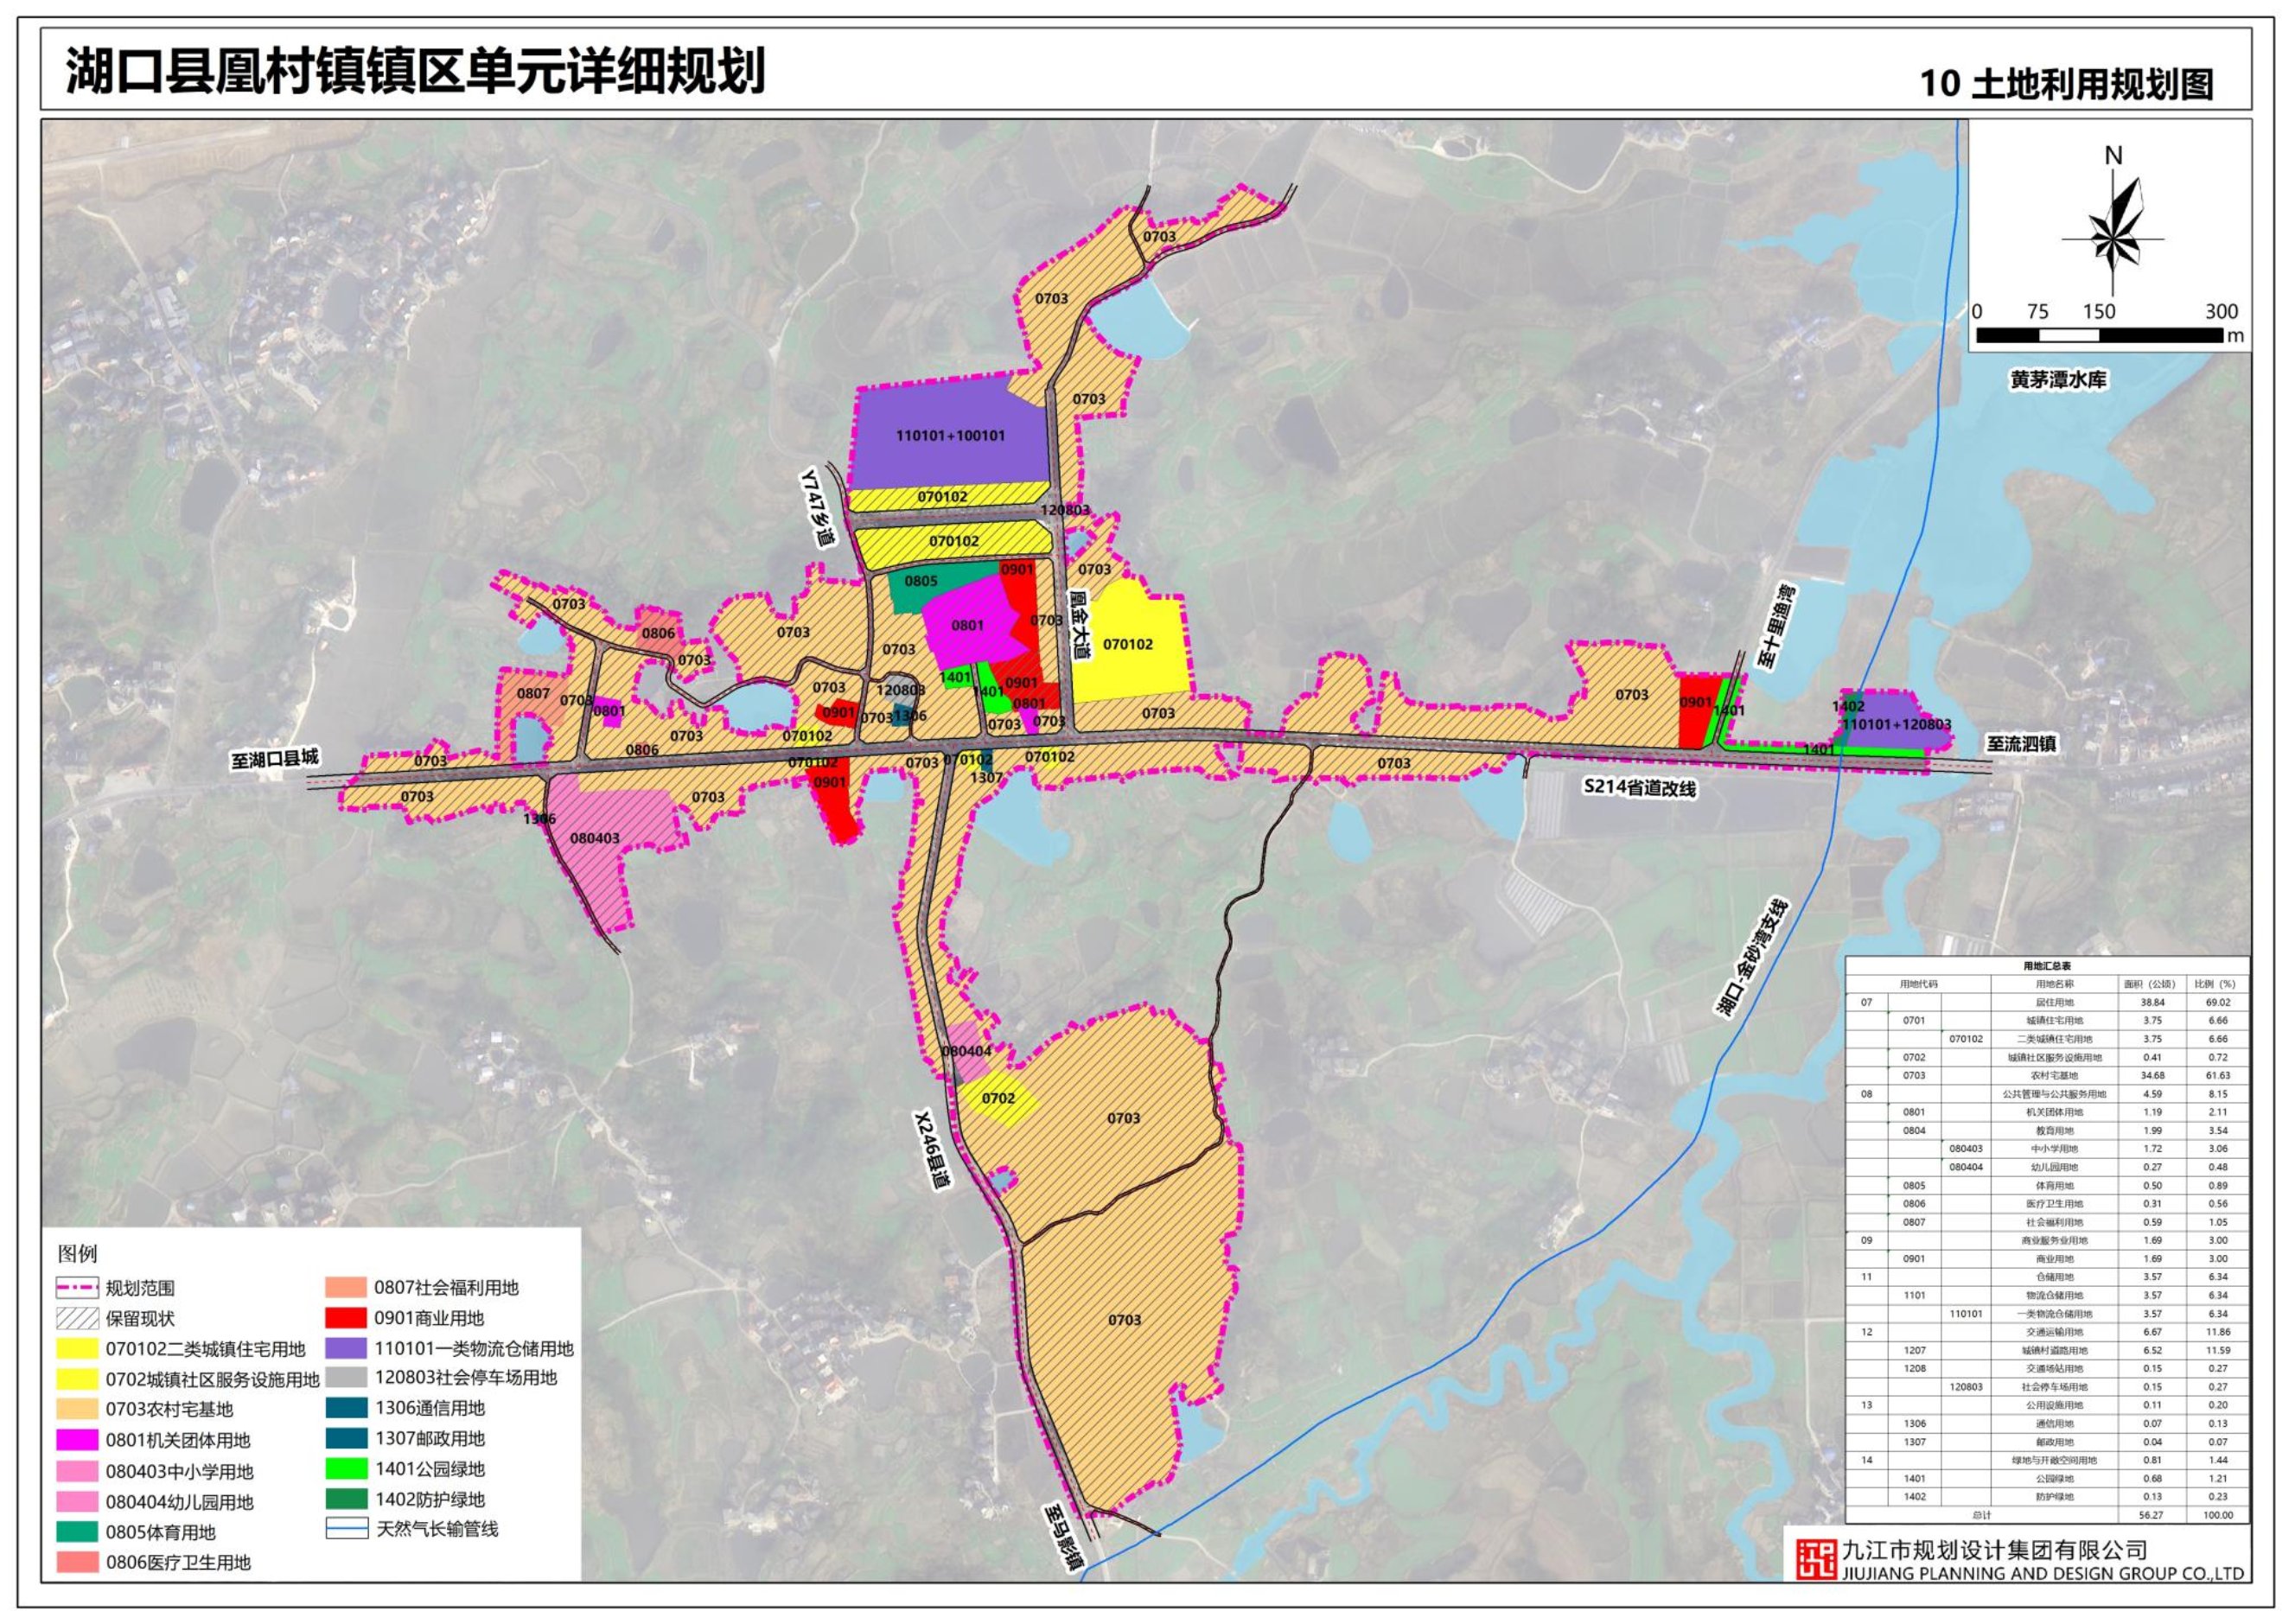2295x1624 pixels.
Task: Click the 黄茅潭水库 reservoir label
Action: tap(2059, 380)
